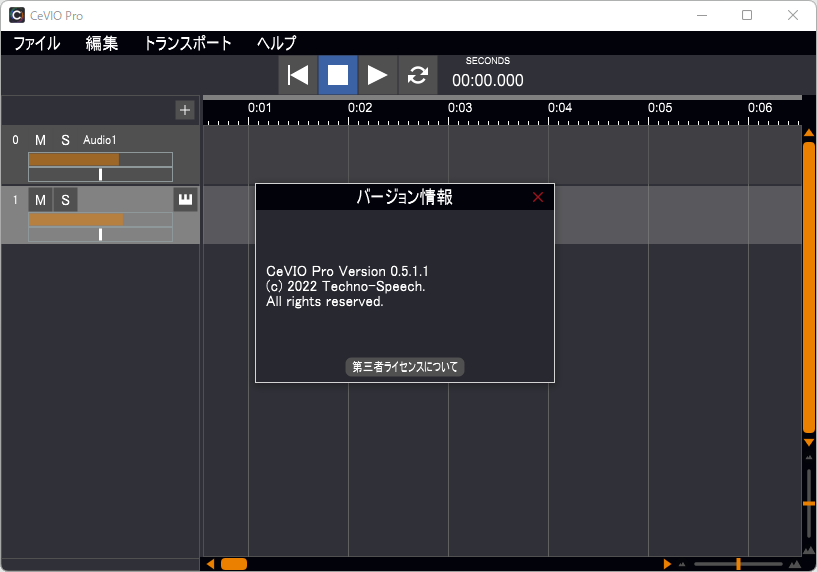Adjust the Audio1 pan slider
817x572 pixels.
click(x=100, y=175)
